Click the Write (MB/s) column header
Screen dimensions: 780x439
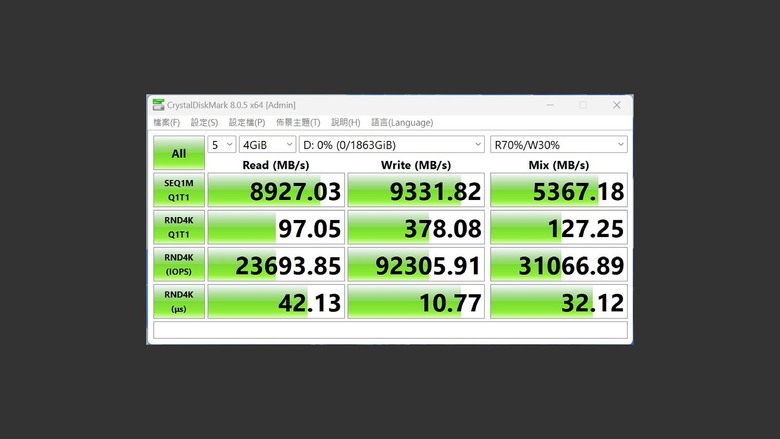[416, 165]
